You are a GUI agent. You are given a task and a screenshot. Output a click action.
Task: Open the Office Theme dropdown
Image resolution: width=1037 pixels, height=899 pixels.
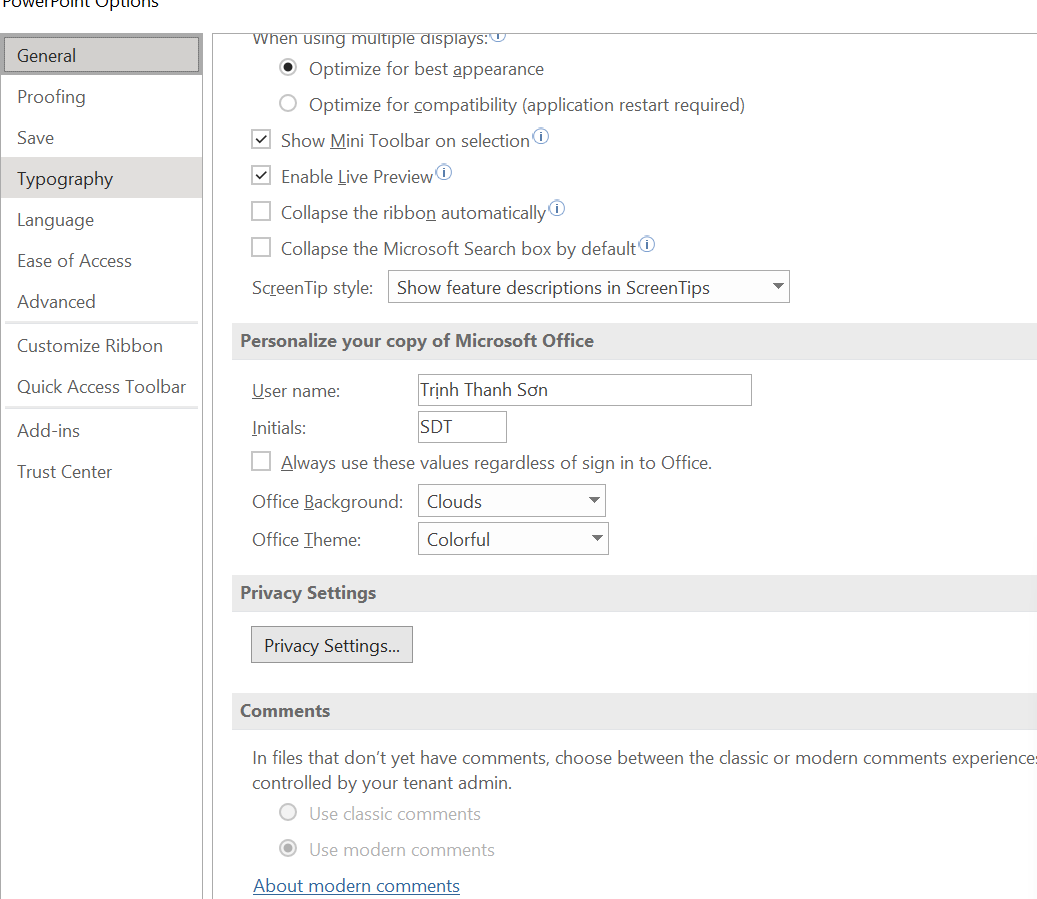pos(513,538)
